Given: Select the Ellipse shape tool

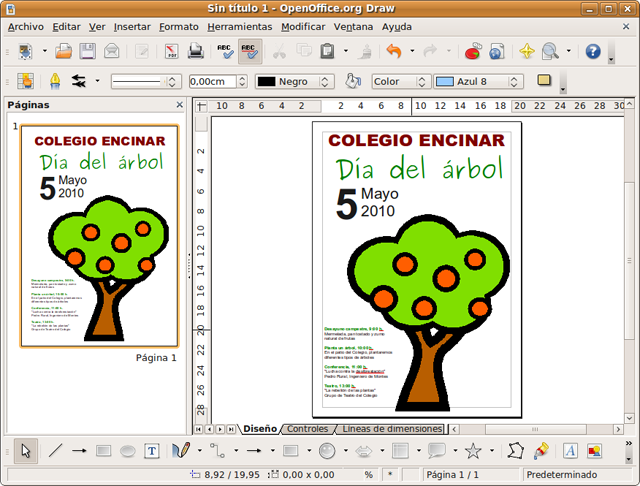Looking at the screenshot, I should point(128,451).
